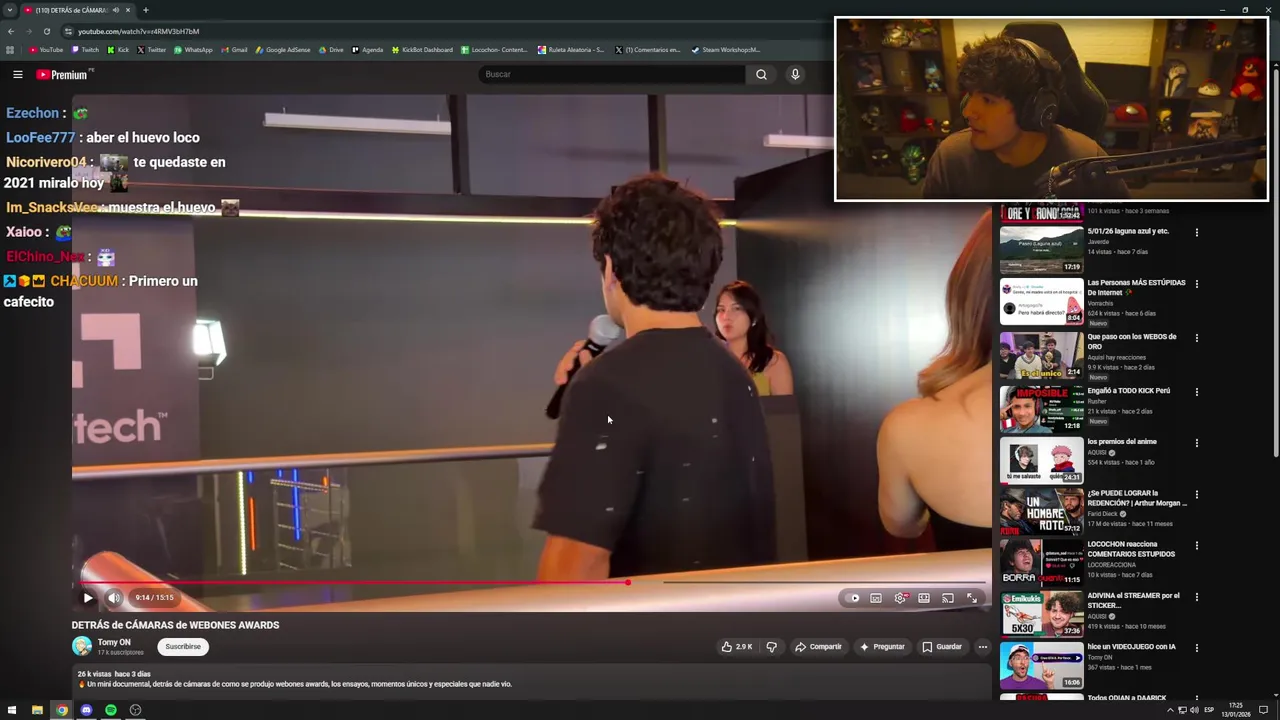Open options for 'Que paso con los WEBOS' video
This screenshot has width=1280, height=720.
click(x=1196, y=338)
